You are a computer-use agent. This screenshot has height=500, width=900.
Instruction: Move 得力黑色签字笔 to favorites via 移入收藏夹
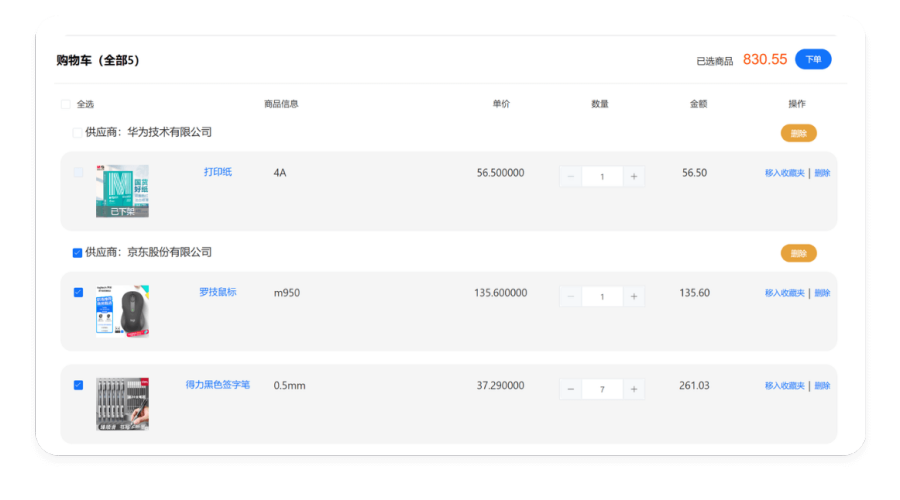point(785,386)
